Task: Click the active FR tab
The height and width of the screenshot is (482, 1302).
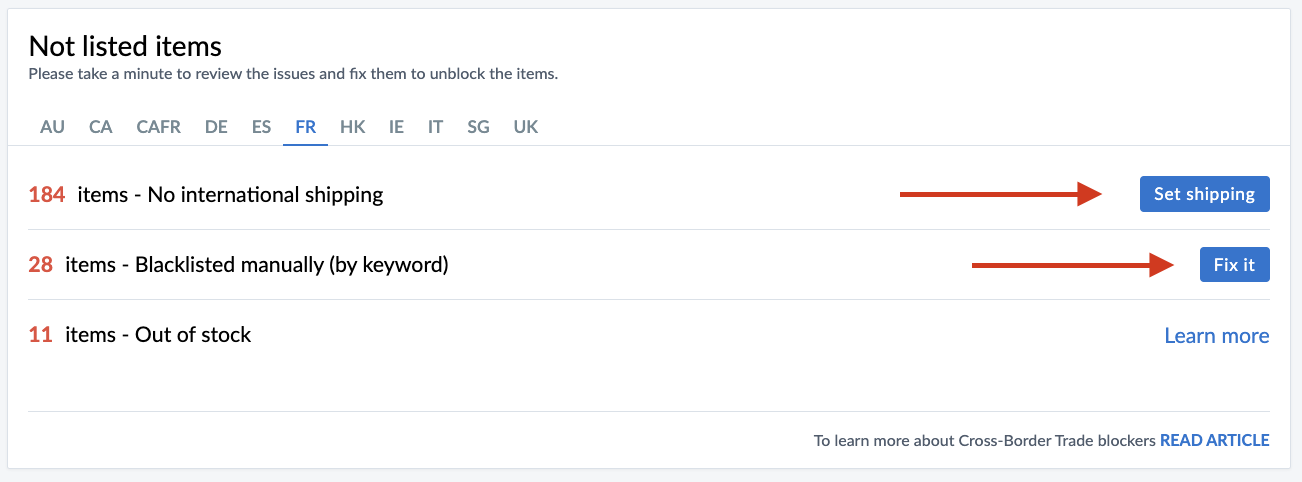Action: coord(305,127)
